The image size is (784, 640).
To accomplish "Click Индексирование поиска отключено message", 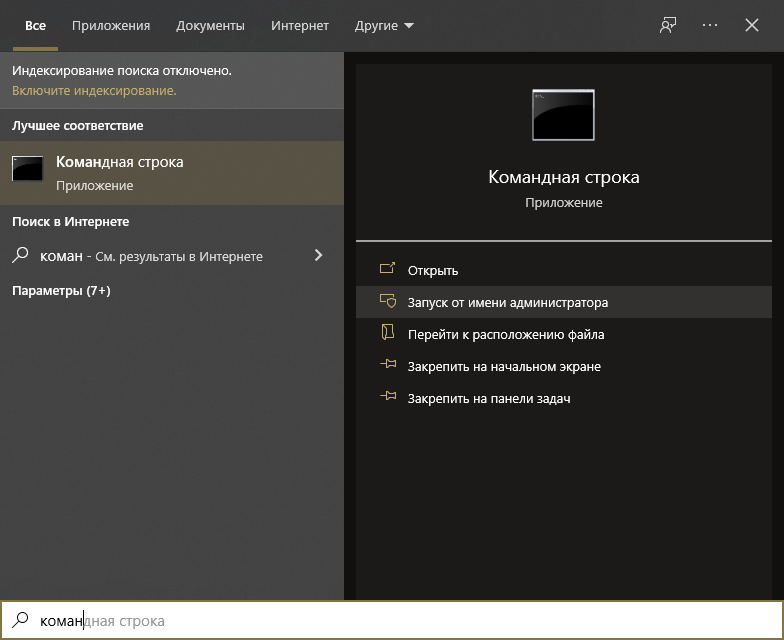I will click(122, 70).
